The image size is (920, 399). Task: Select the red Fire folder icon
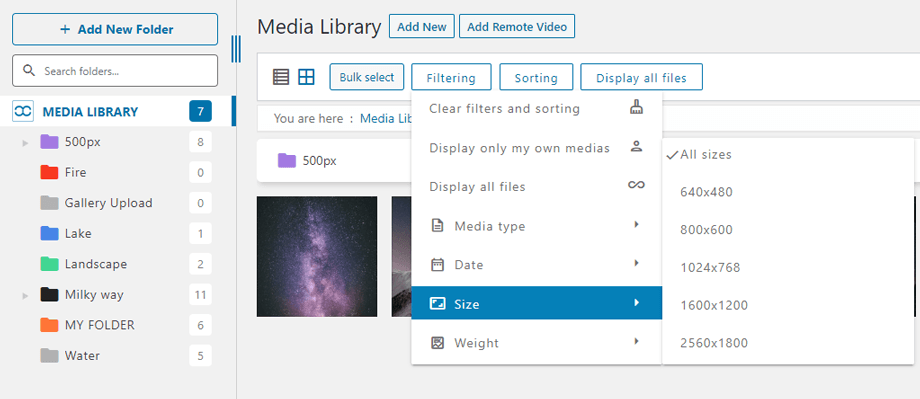[x=49, y=172]
